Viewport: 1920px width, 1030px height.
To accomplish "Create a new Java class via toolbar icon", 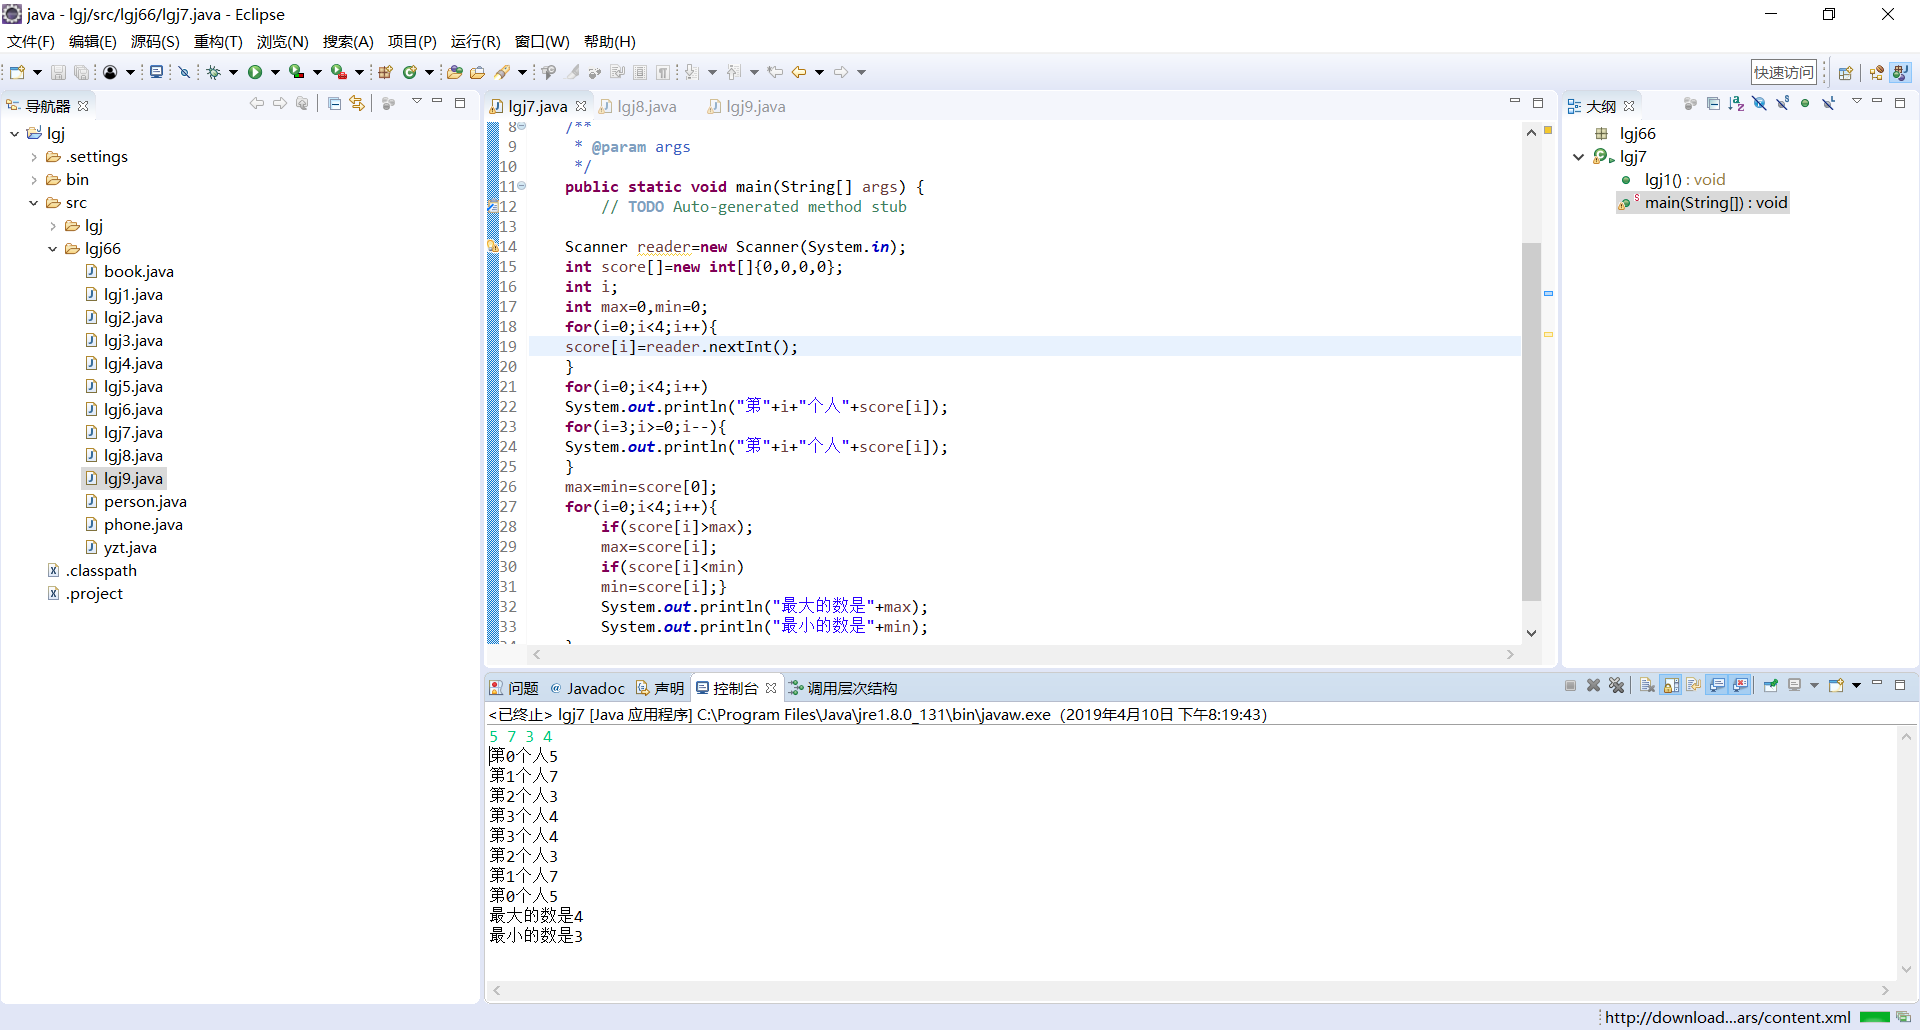I will (x=410, y=72).
